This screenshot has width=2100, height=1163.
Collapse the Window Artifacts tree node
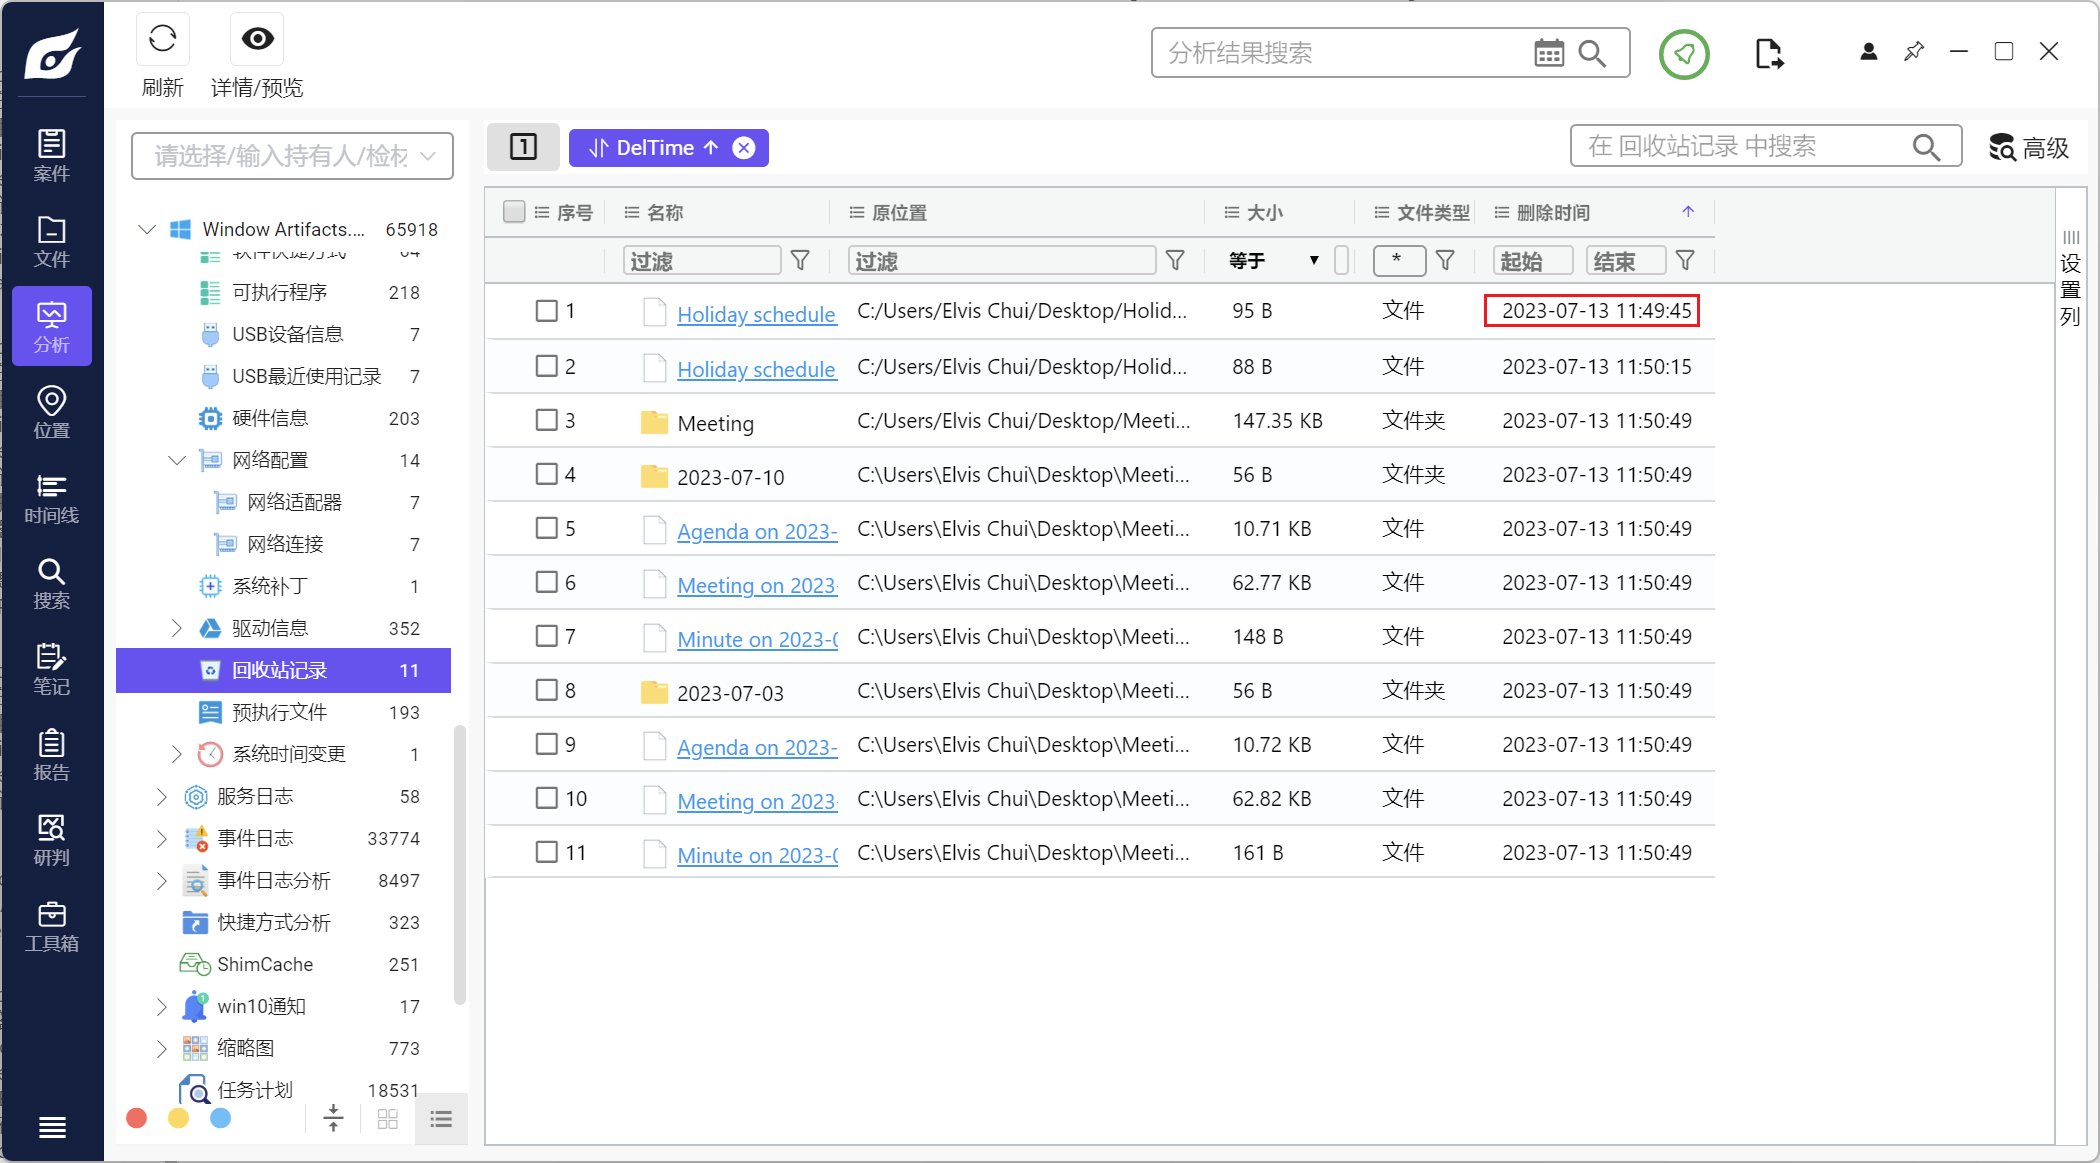pyautogui.click(x=147, y=230)
